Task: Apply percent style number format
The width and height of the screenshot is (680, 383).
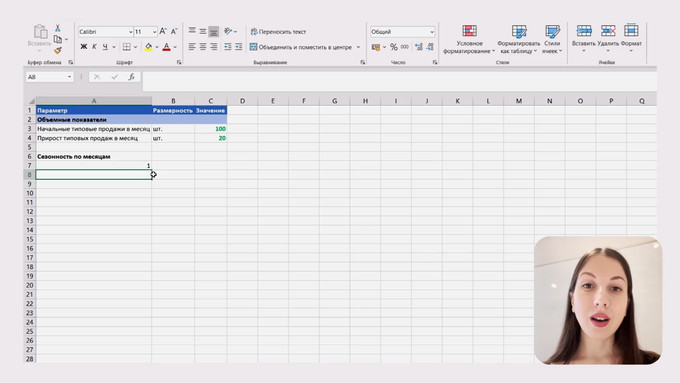Action: (393, 47)
